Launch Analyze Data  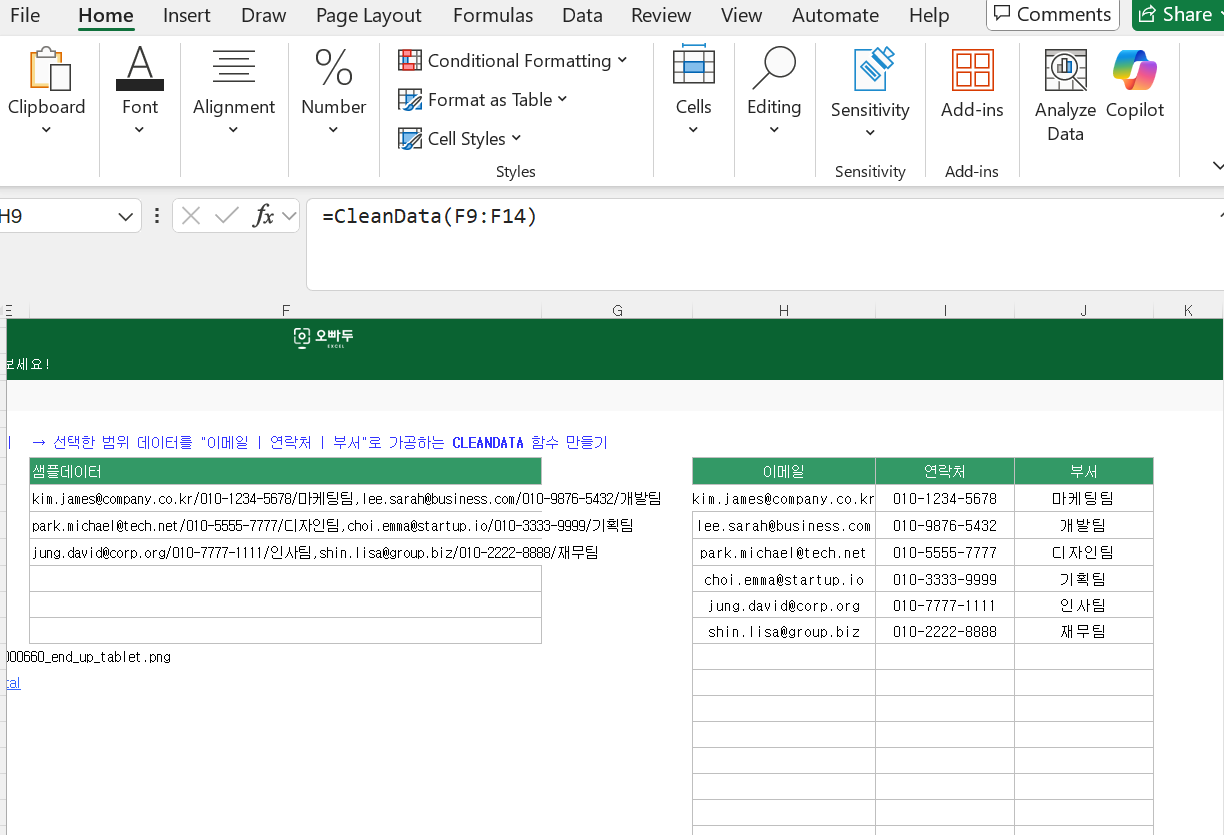click(x=1065, y=72)
